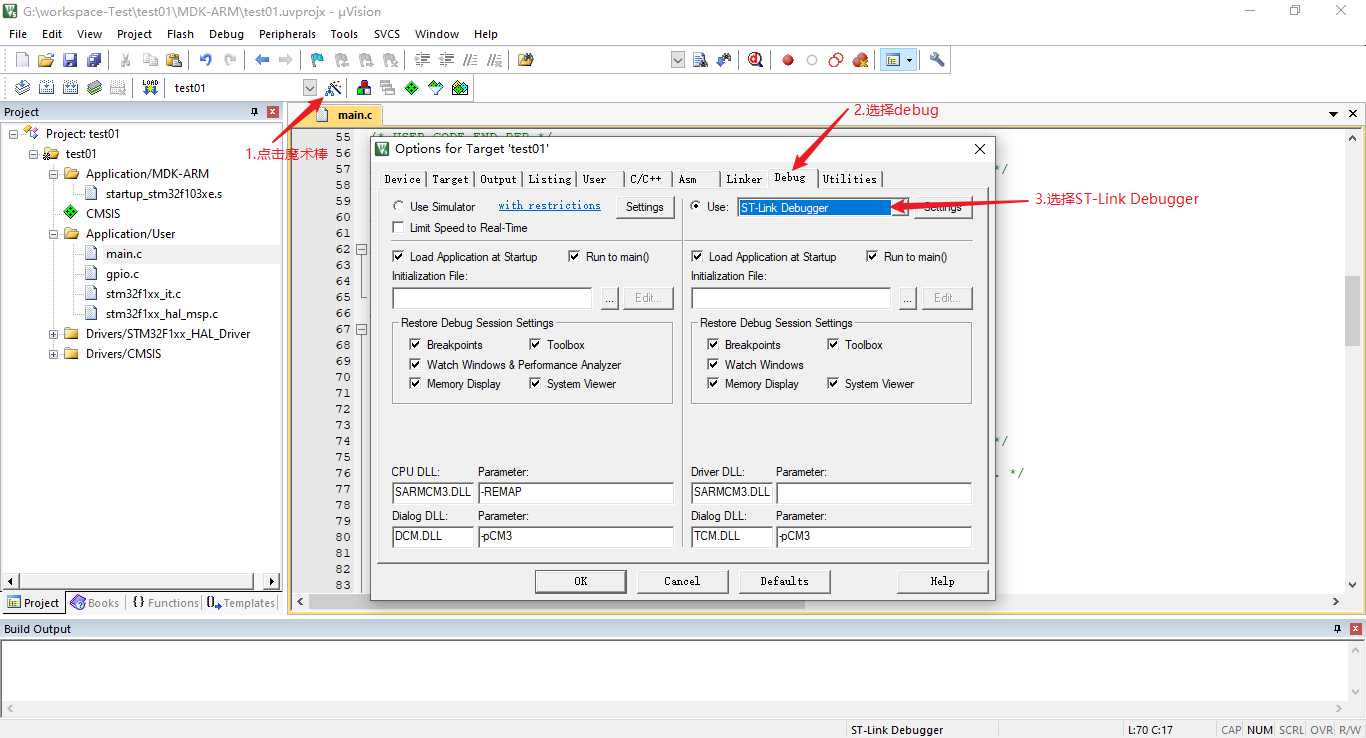The height and width of the screenshot is (738, 1366).
Task: Collapse the Application/User folder
Action: click(53, 234)
